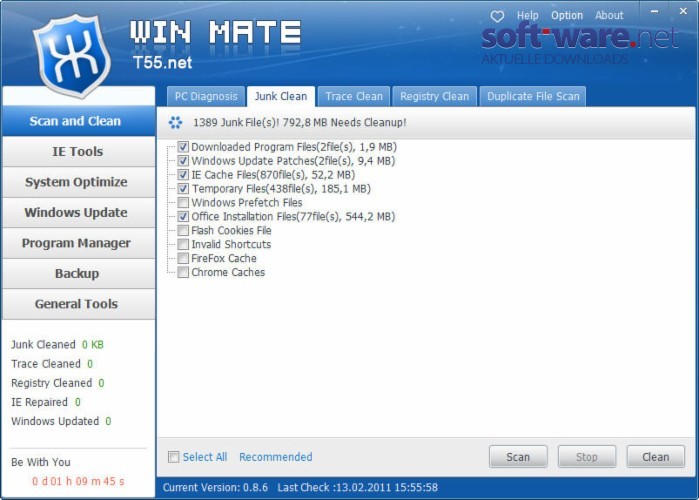Uncheck Downloaded Program Files checkbox
The height and width of the screenshot is (500, 699).
(x=183, y=147)
